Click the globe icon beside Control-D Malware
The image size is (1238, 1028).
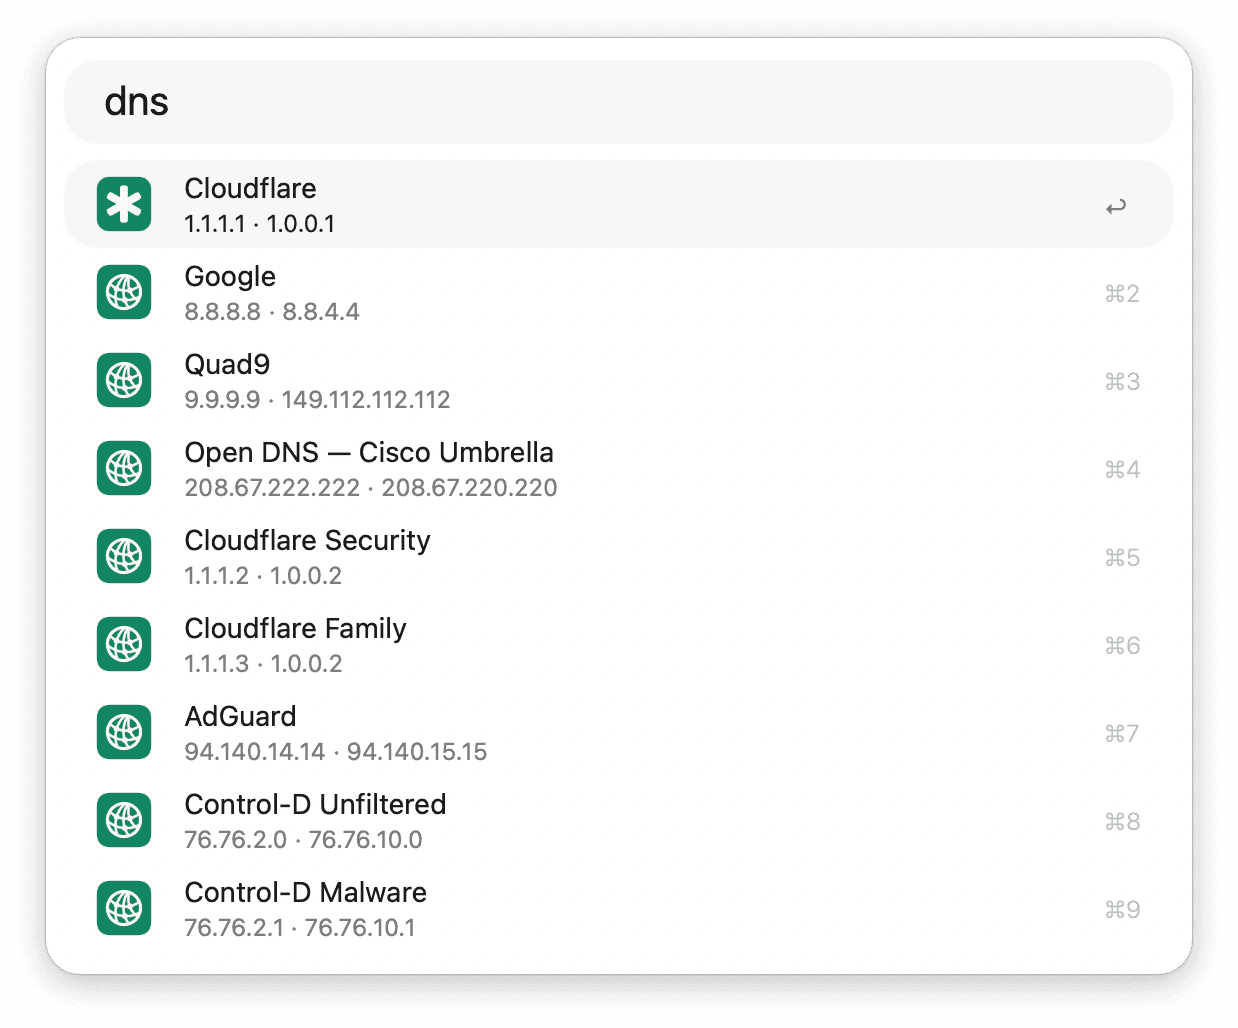point(124,909)
